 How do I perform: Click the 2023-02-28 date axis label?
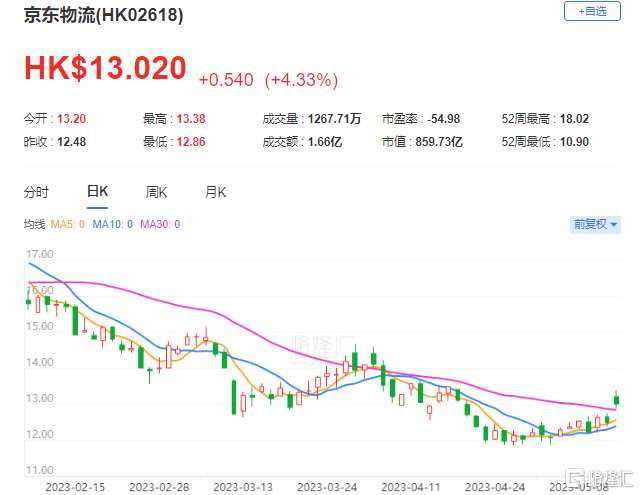(159, 487)
